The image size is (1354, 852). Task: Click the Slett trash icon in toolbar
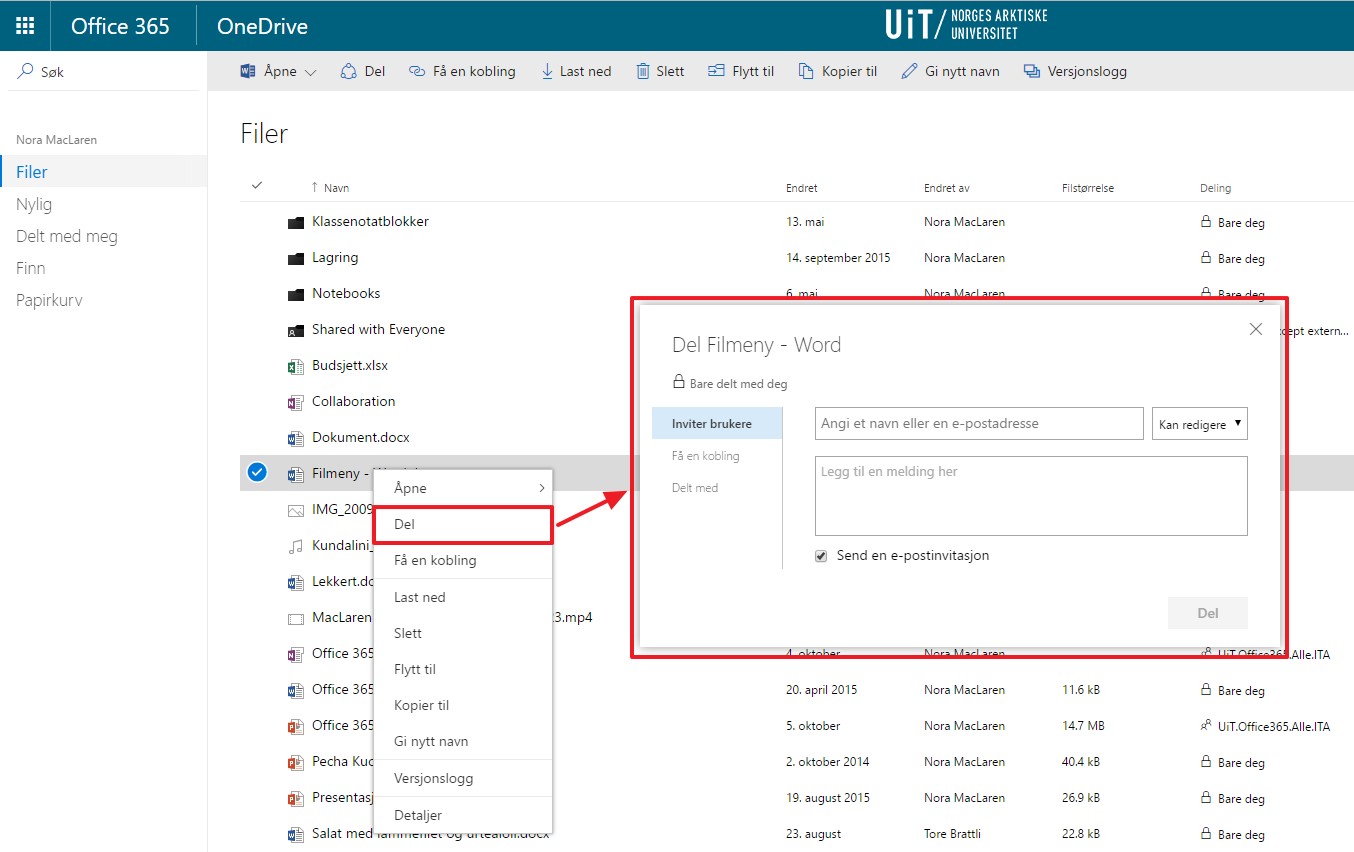point(643,71)
